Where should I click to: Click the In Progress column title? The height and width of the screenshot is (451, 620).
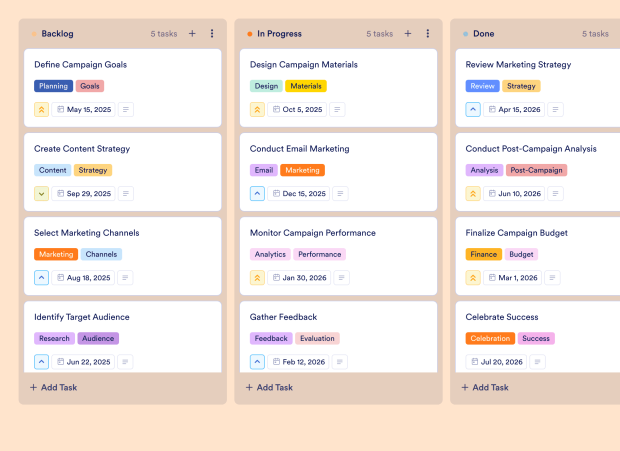click(x=280, y=34)
